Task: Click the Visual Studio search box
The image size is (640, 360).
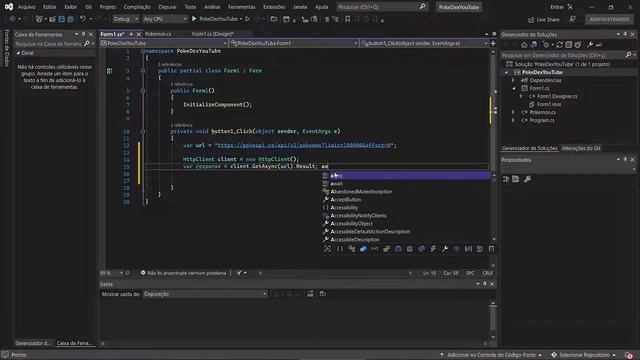Action: pos(381,7)
